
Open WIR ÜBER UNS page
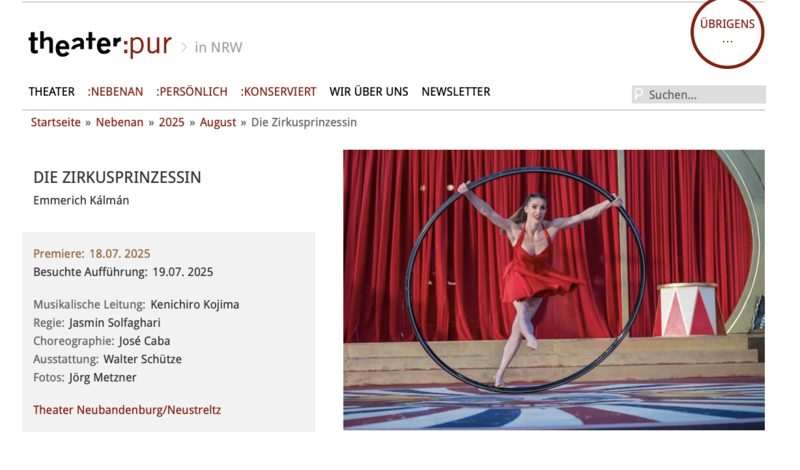coord(369,92)
